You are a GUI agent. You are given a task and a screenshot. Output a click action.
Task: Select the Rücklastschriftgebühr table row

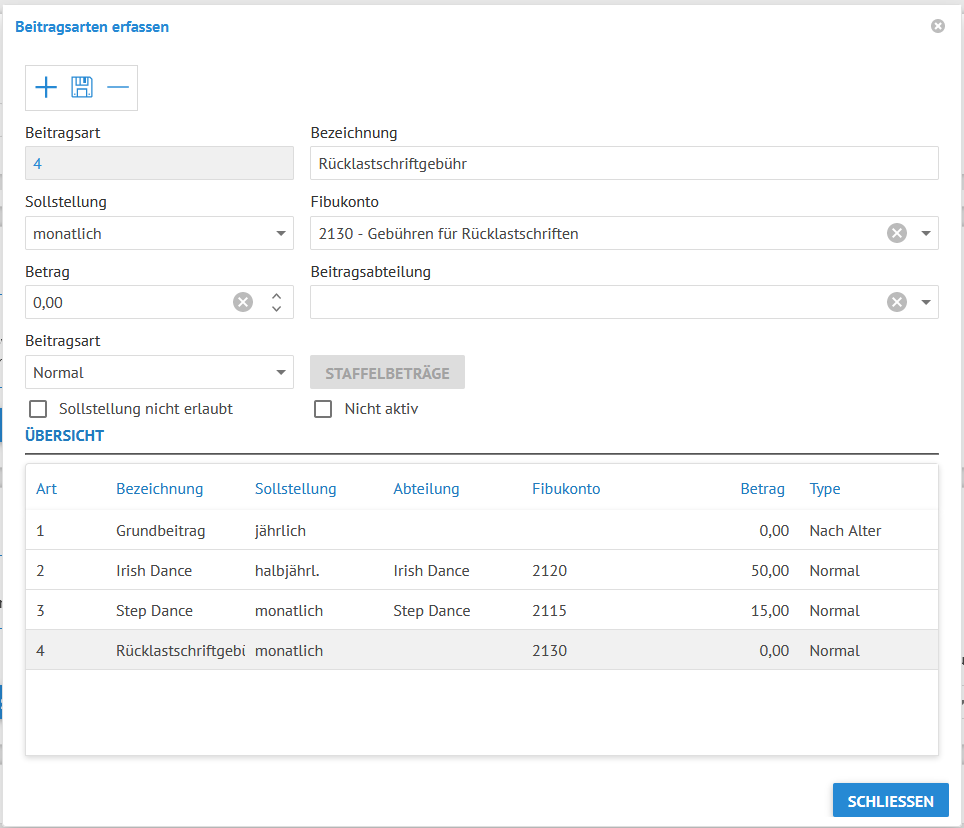coord(482,650)
